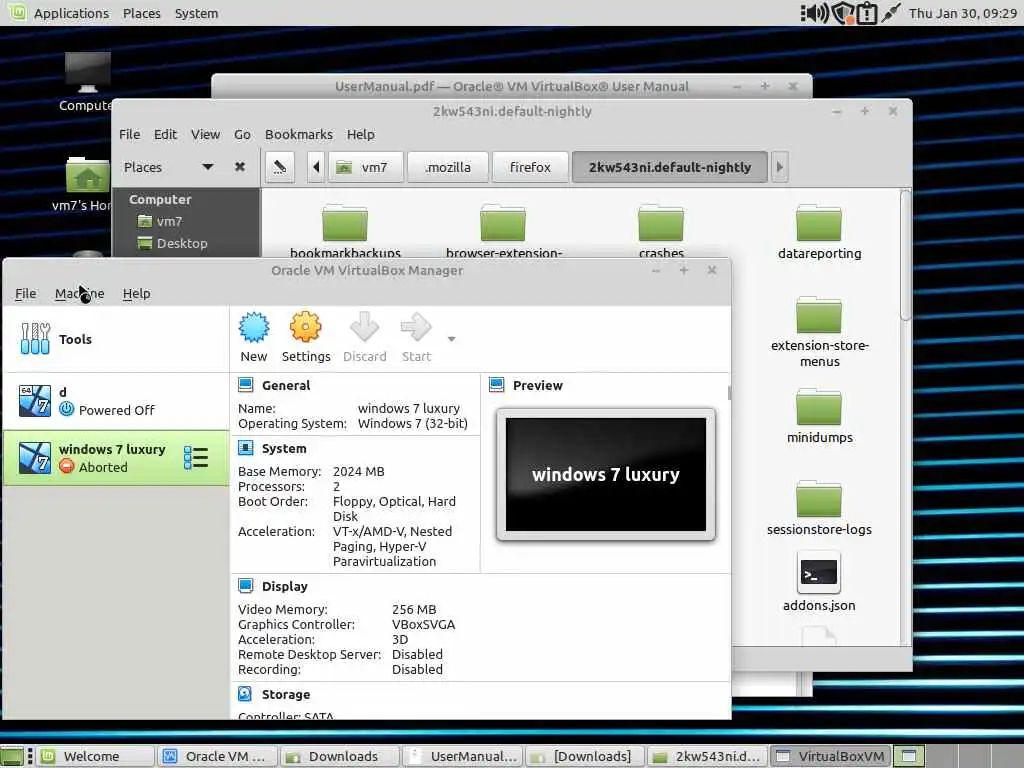Open file manager View menu
The image size is (1024, 768).
point(205,135)
